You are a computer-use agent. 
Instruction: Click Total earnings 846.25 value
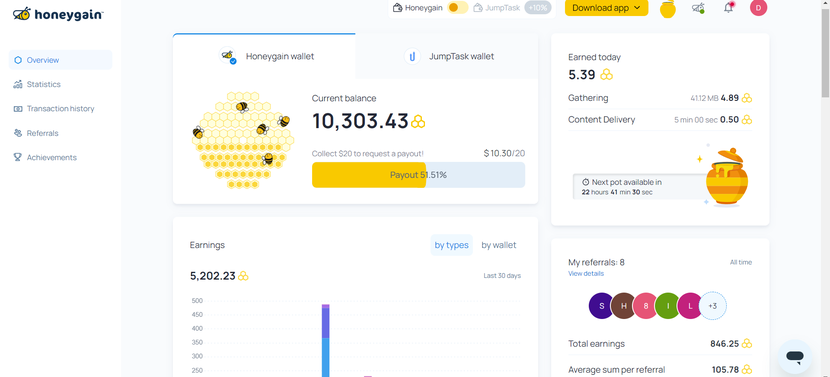(724, 344)
